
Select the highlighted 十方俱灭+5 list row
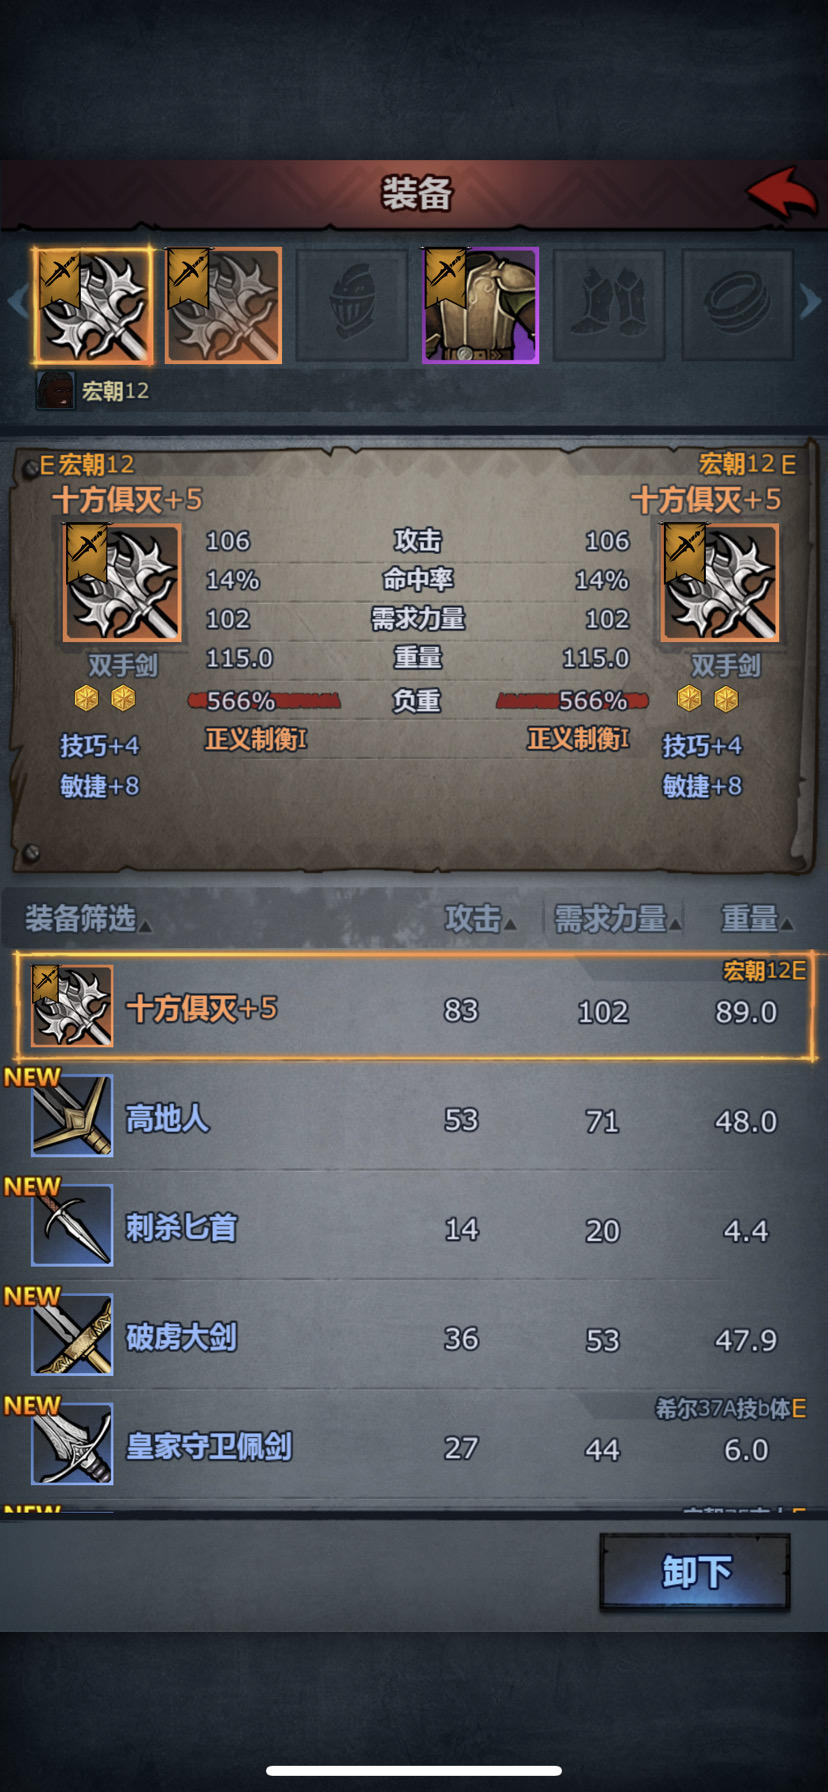[414, 1007]
